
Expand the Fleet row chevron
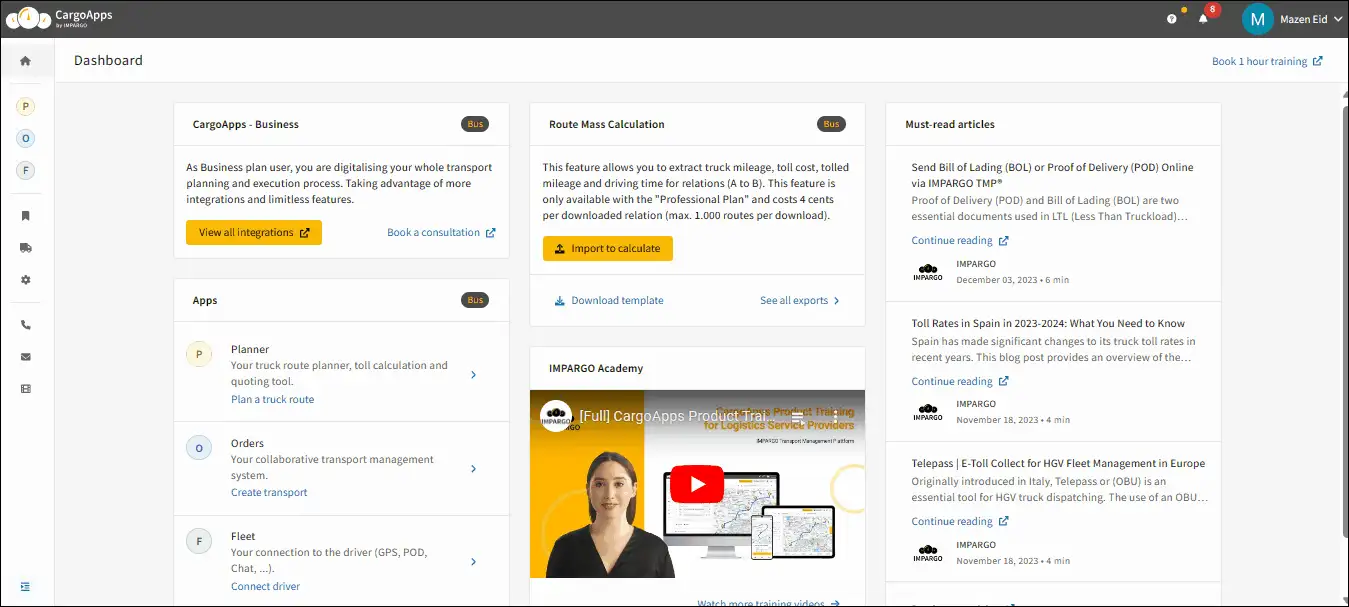473,562
